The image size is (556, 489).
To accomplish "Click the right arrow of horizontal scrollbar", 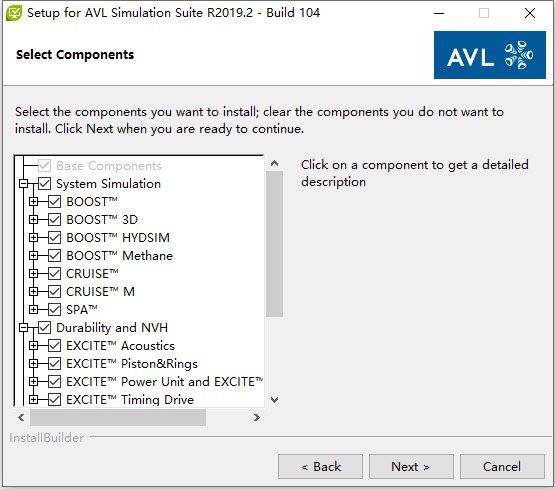I will click(257, 417).
